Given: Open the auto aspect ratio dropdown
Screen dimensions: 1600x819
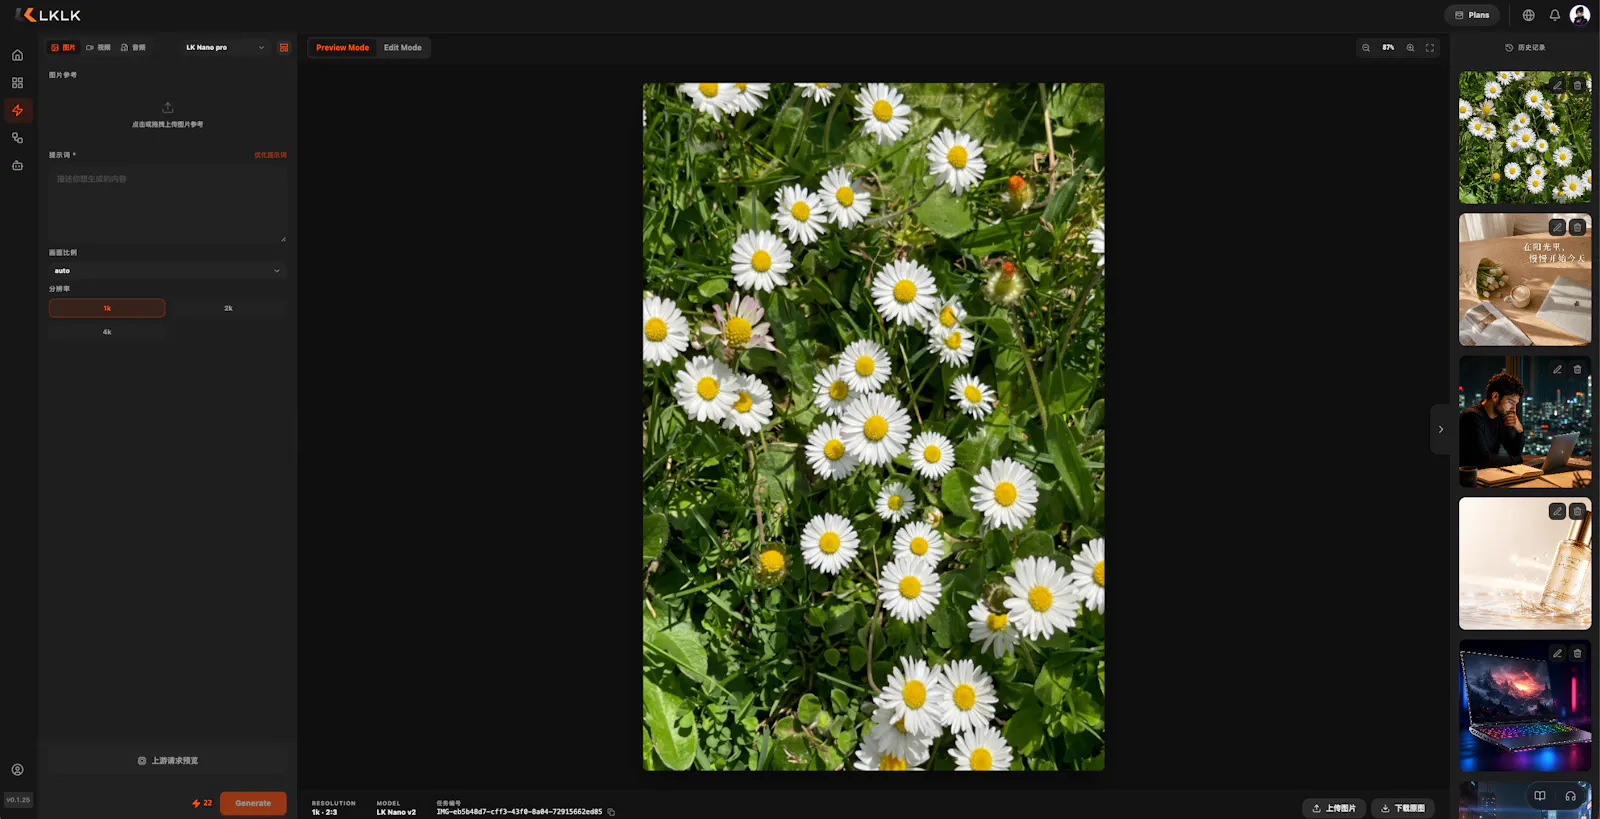Looking at the screenshot, I should (168, 271).
